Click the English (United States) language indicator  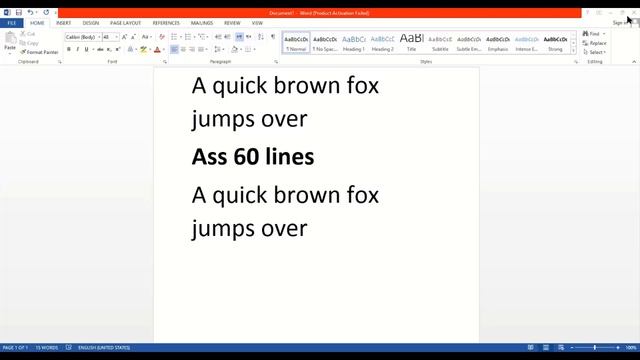click(x=104, y=347)
